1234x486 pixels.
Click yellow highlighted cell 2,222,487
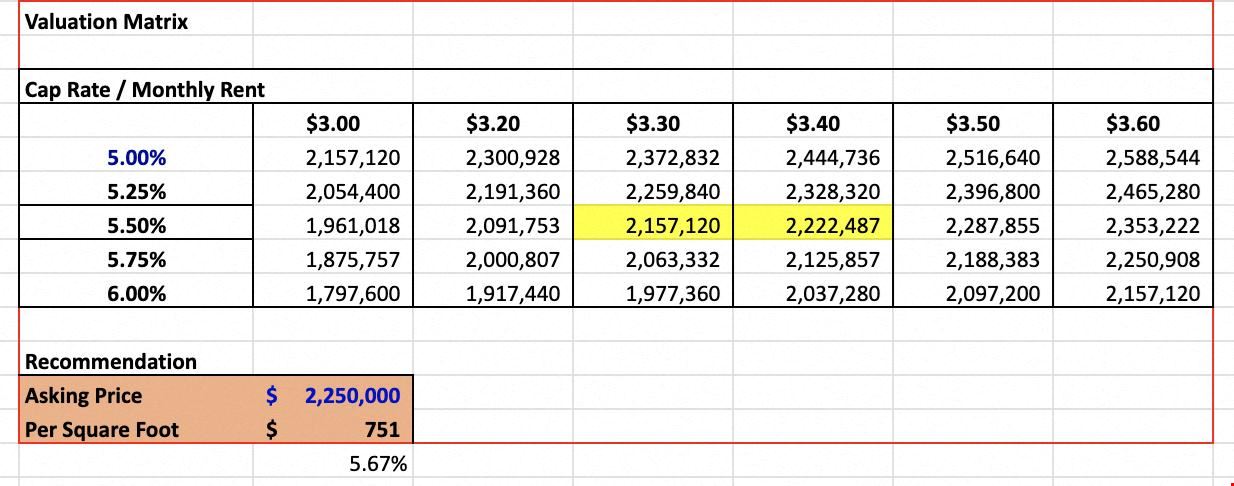813,226
